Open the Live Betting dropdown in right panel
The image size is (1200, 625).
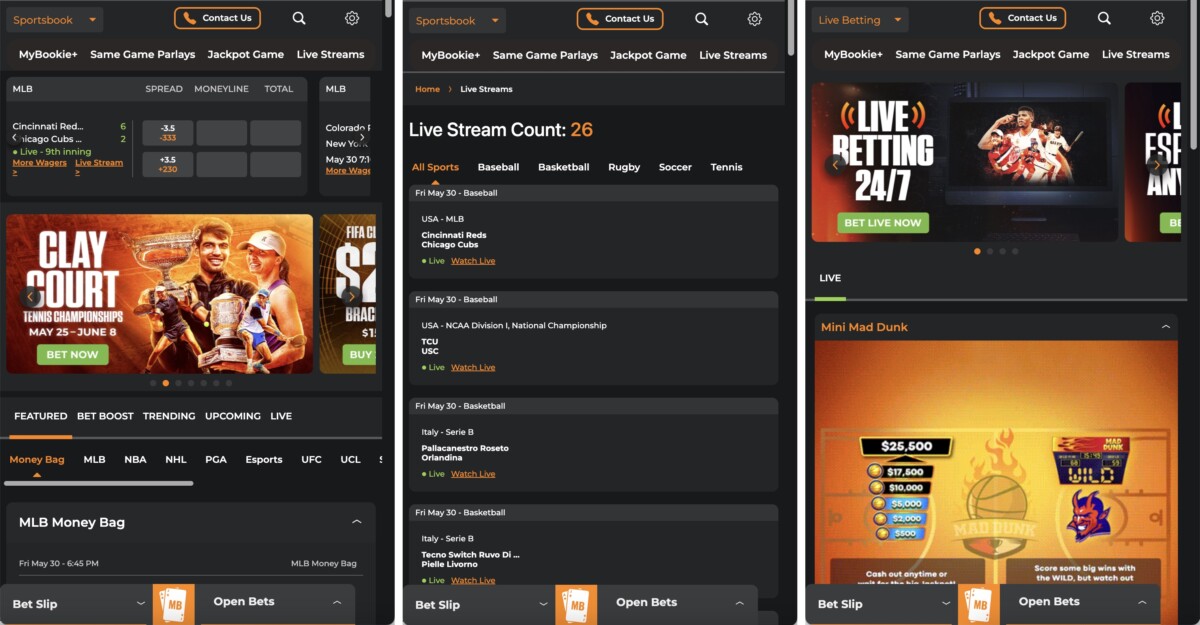(x=860, y=20)
